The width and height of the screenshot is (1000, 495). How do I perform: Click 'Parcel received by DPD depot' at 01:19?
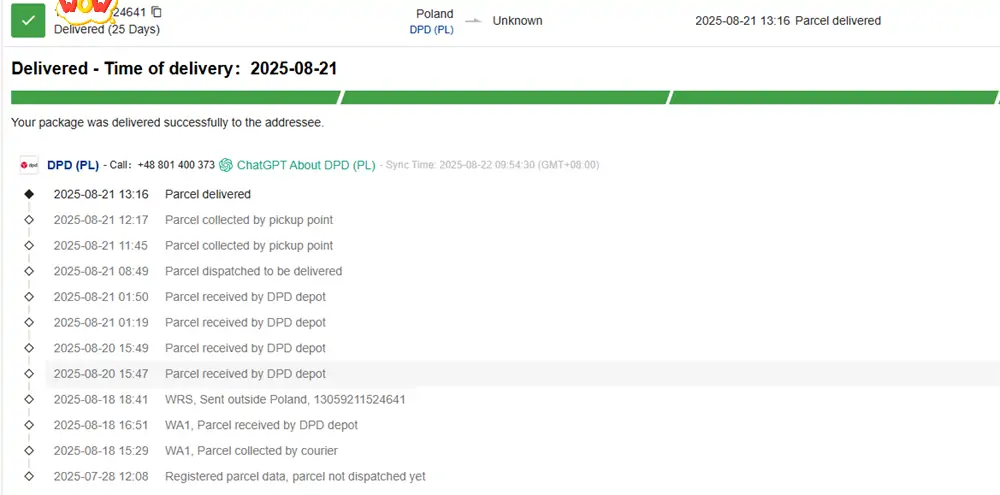(246, 322)
